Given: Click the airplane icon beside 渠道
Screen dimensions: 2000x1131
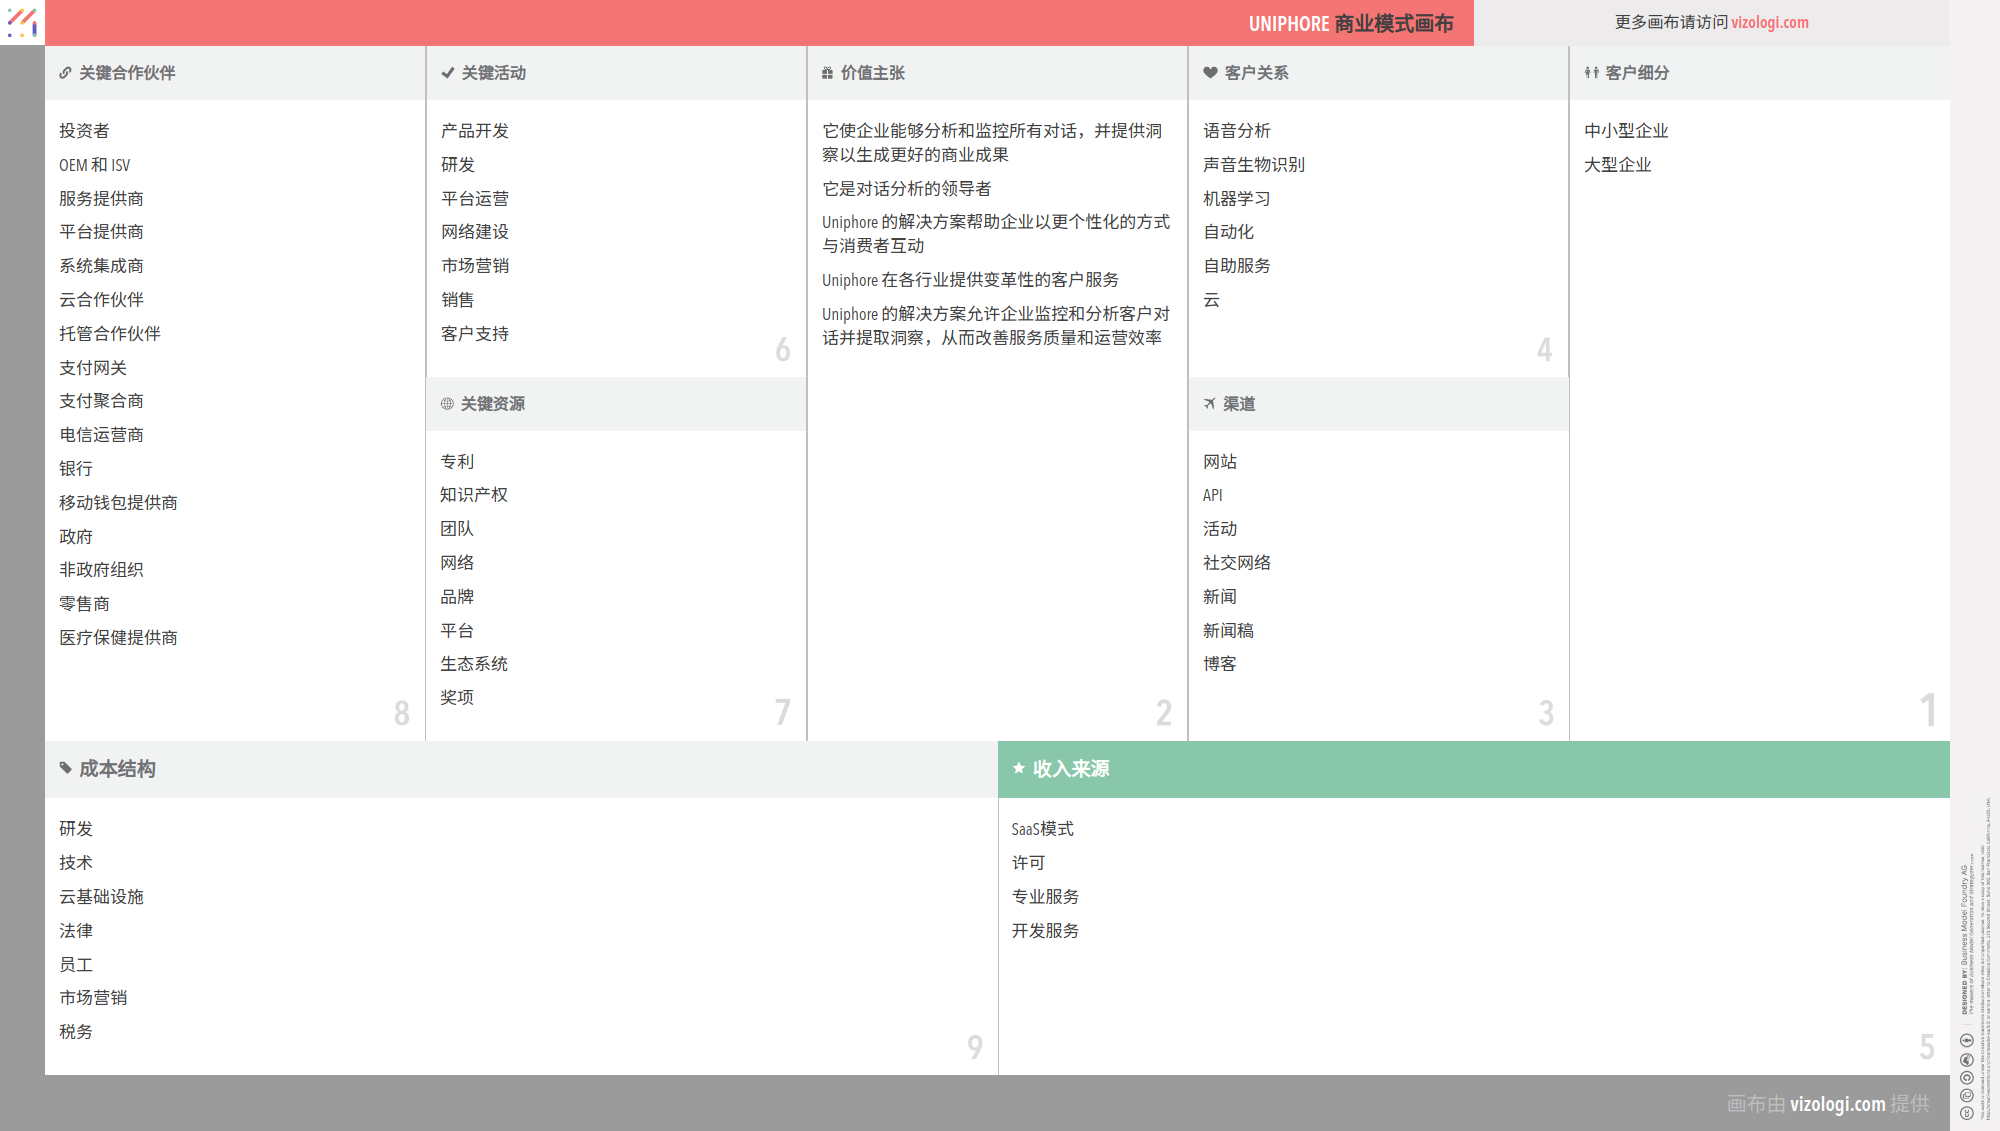Looking at the screenshot, I should (x=1209, y=404).
